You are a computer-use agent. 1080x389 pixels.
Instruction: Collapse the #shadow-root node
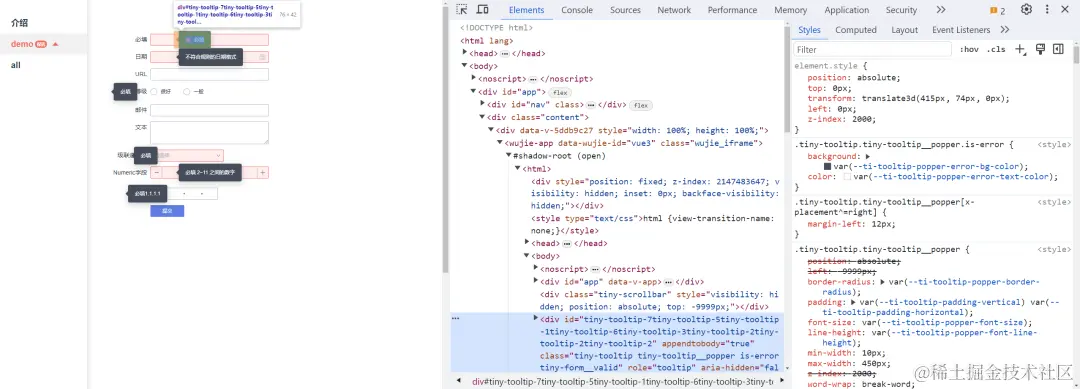click(x=508, y=156)
